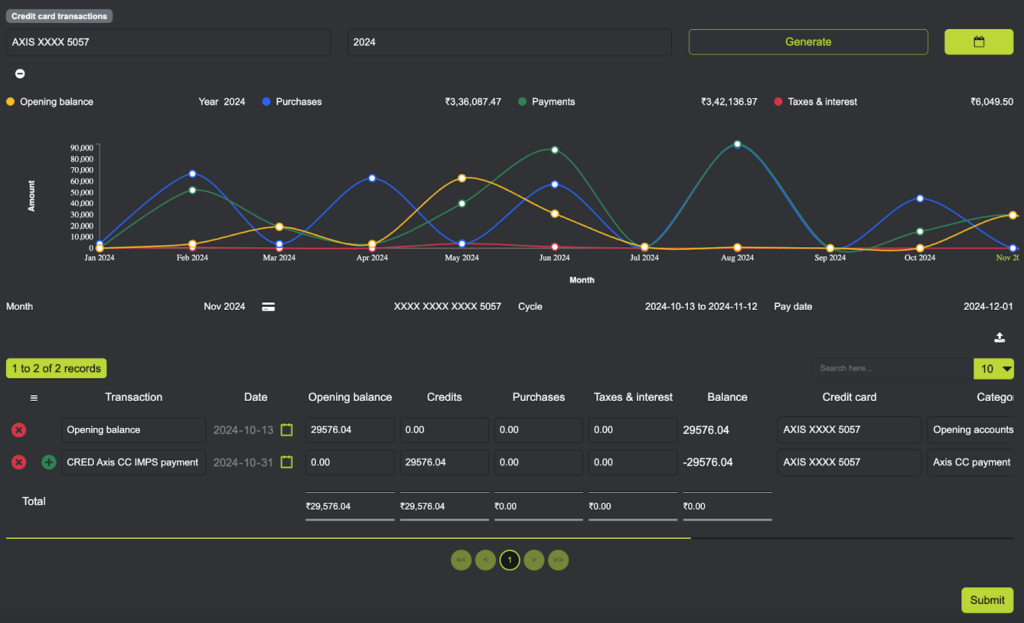Click the May 2024 Opening balance data point
Screen dimensions: 1024x623
pos(462,178)
